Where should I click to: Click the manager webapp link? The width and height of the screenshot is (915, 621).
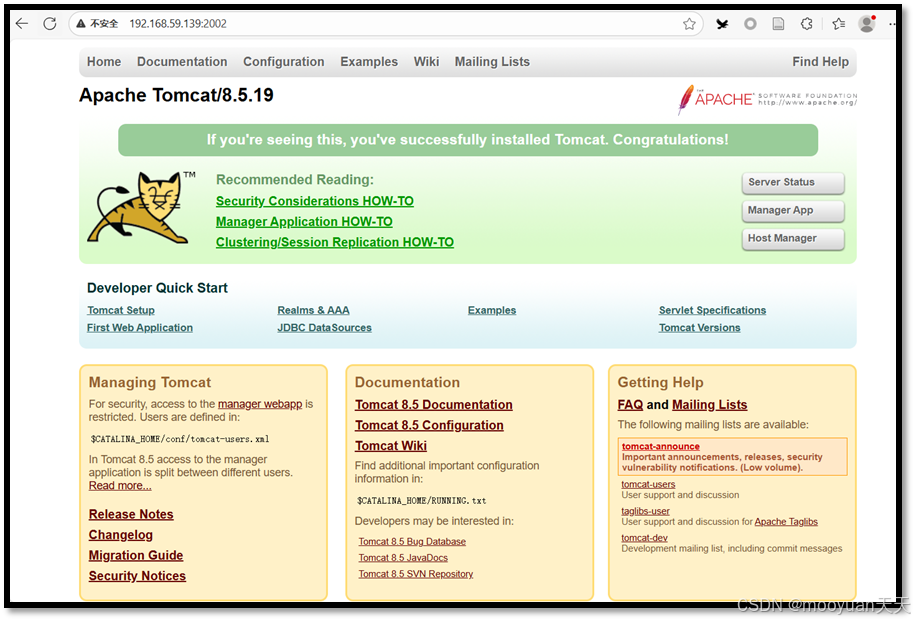click(260, 404)
